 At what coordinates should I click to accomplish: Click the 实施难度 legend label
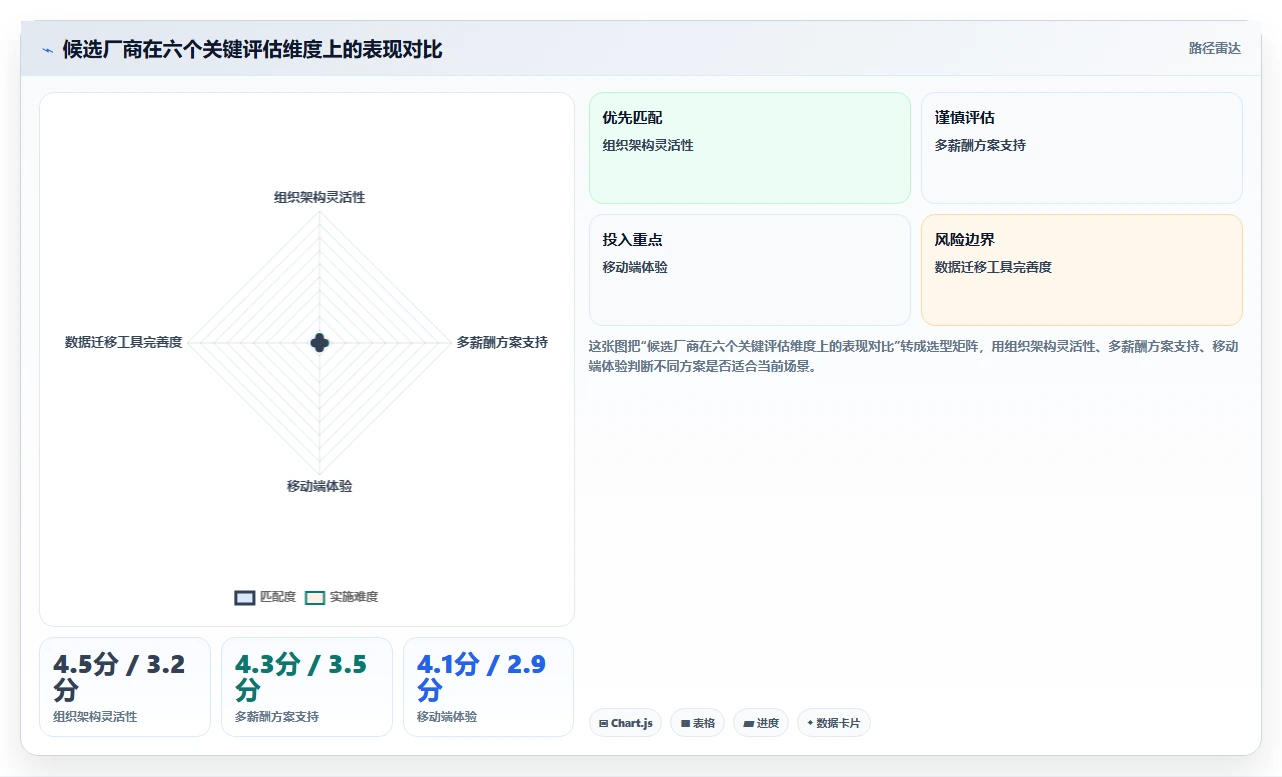[354, 597]
